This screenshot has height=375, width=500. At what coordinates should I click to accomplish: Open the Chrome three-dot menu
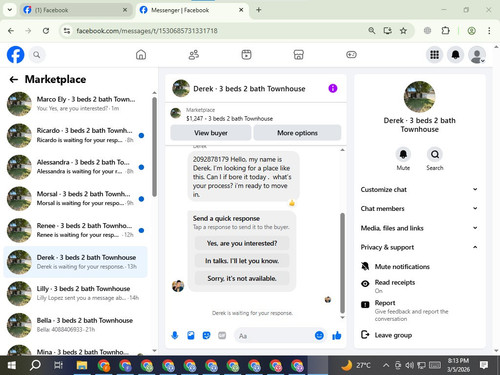pyautogui.click(x=489, y=31)
